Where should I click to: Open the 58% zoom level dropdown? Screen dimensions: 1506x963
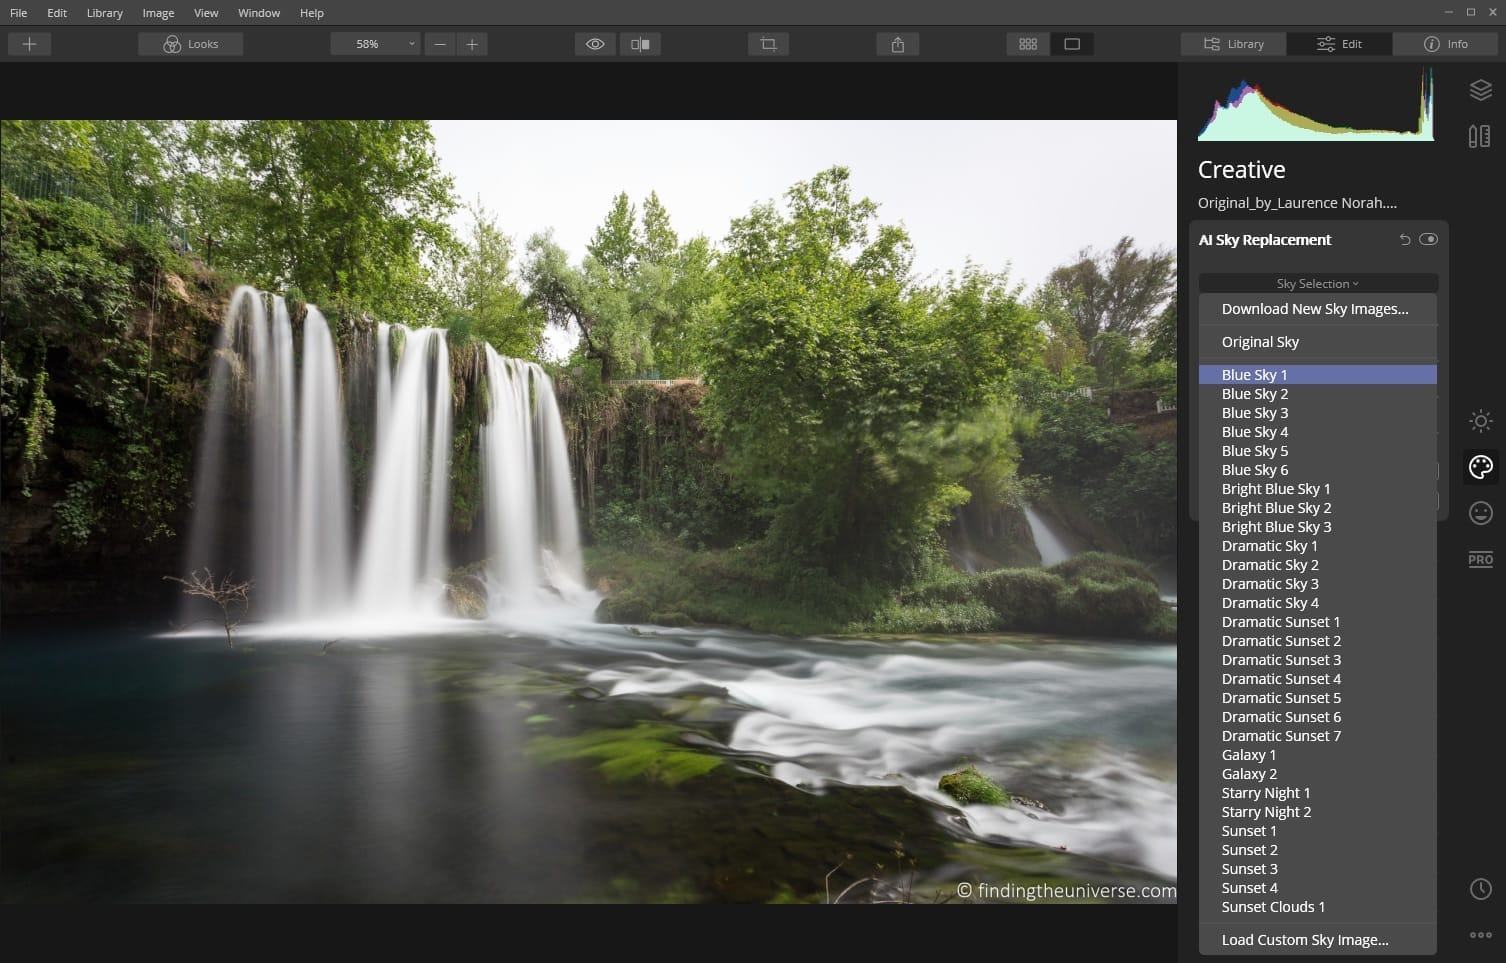pos(375,44)
